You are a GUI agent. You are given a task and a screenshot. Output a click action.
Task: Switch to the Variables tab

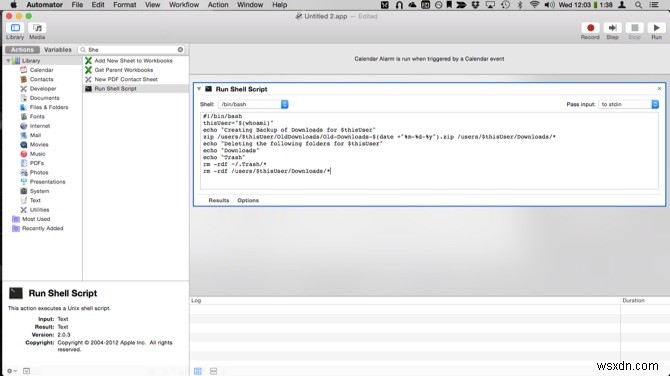tap(58, 50)
